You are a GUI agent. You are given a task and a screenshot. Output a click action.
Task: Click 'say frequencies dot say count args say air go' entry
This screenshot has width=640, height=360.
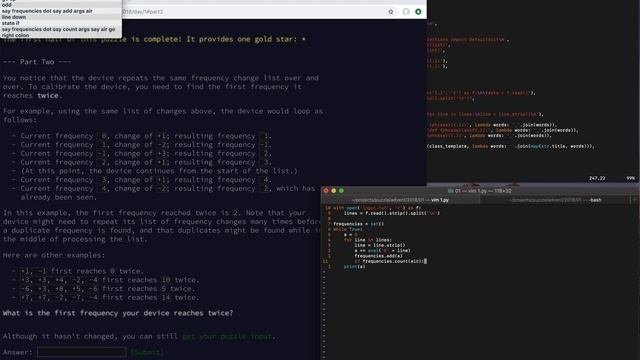(x=58, y=29)
